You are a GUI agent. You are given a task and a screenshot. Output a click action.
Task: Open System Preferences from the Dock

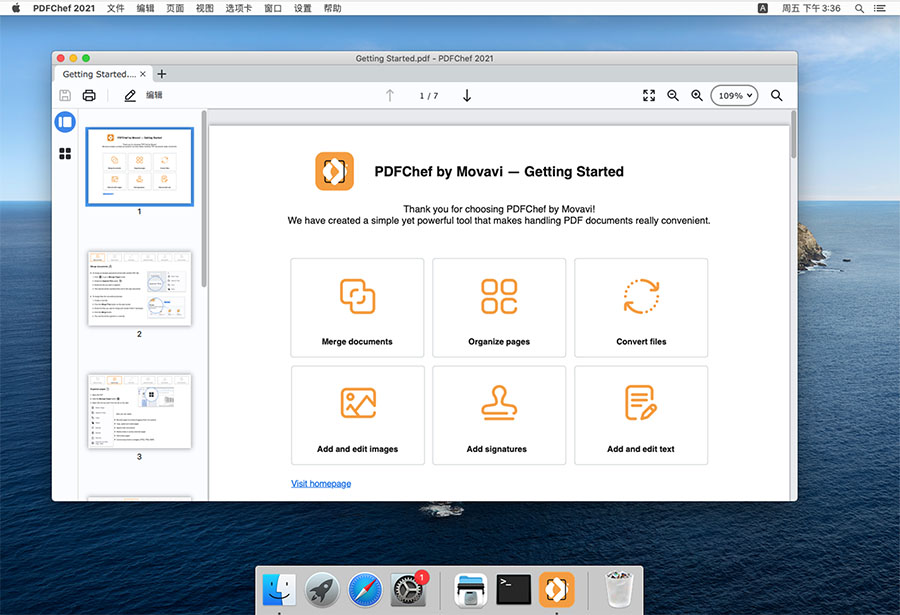point(408,590)
